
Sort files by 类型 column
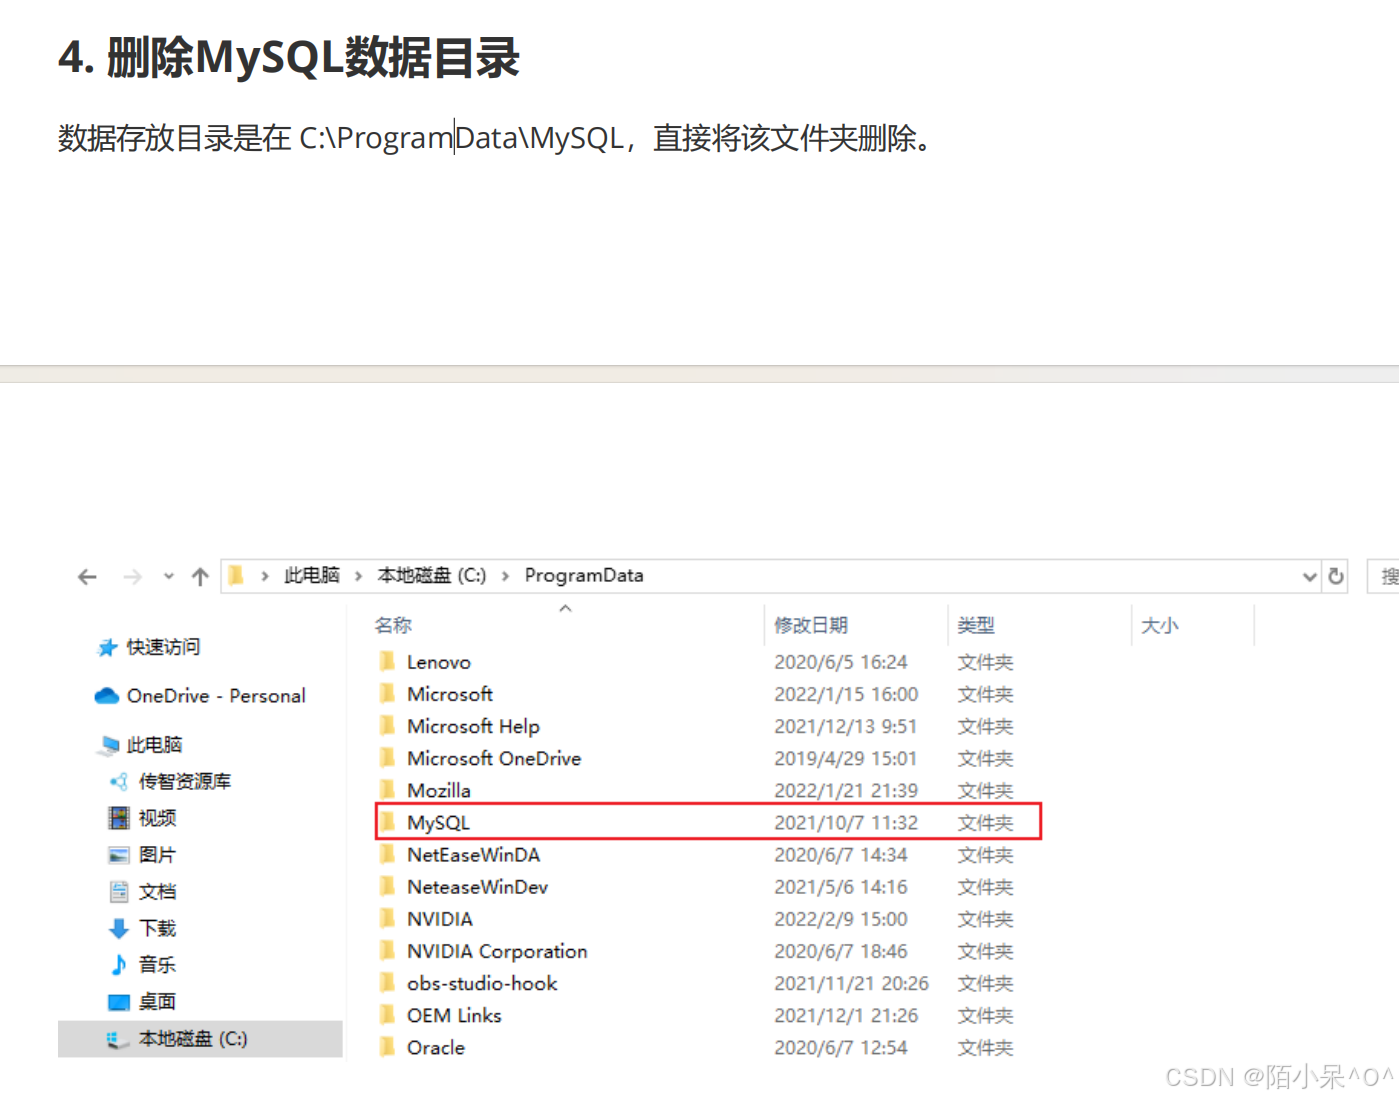976,625
